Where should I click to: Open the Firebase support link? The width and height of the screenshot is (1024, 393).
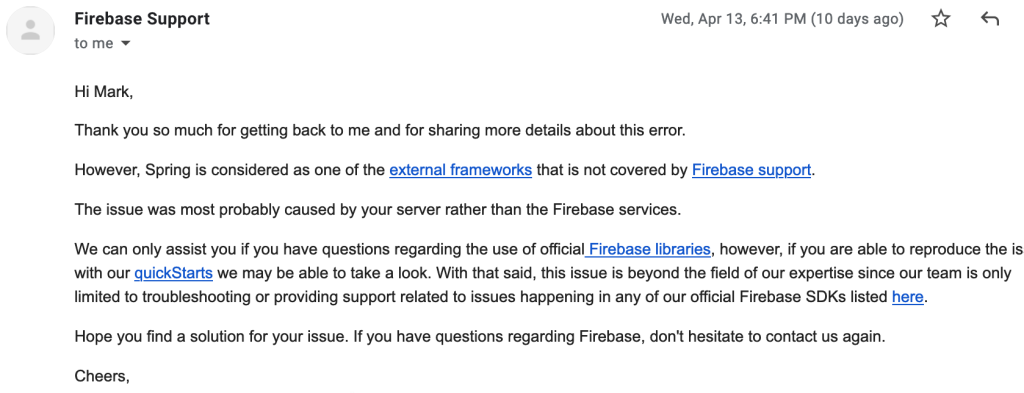(x=752, y=170)
